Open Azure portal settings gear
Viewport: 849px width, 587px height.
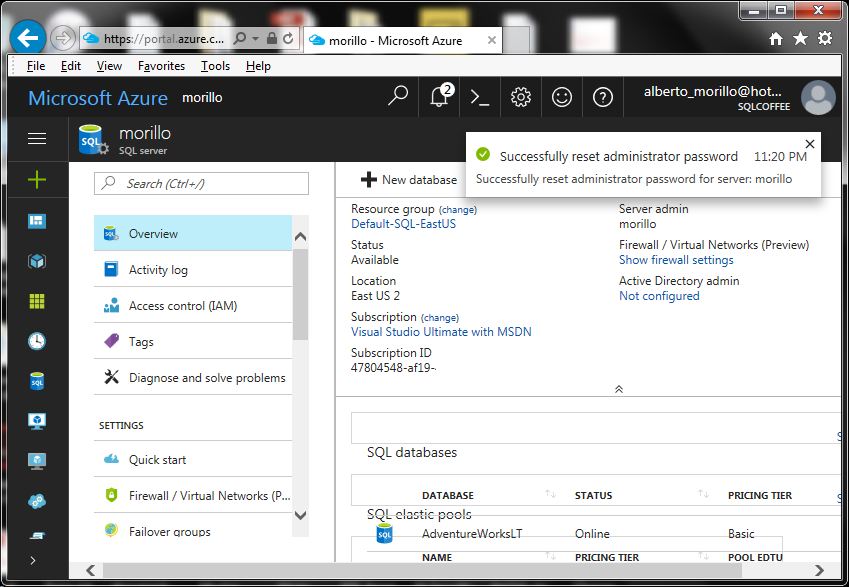[521, 97]
